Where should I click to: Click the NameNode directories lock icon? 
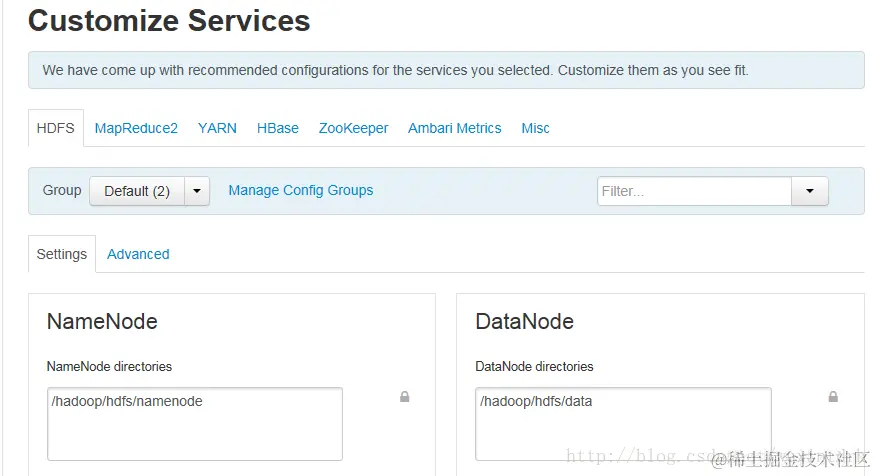click(404, 397)
